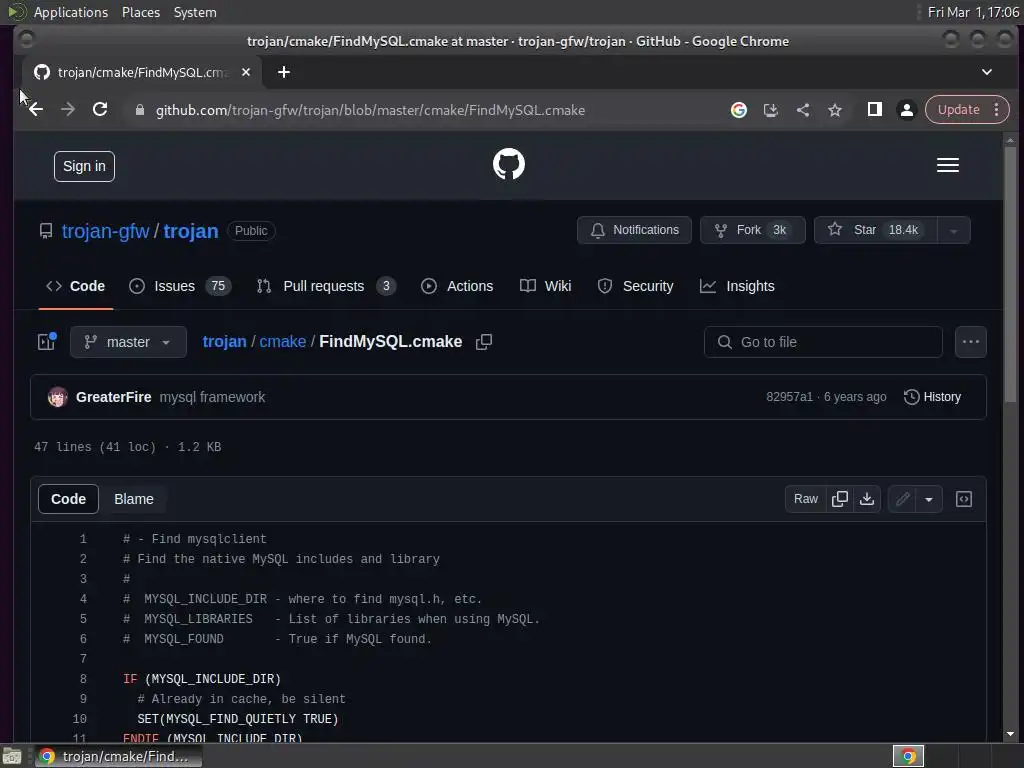Share this page via the share icon
The width and height of the screenshot is (1024, 768).
click(803, 110)
